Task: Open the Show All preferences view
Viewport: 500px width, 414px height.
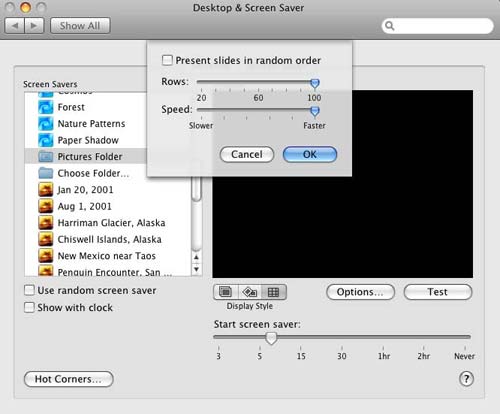Action: (80, 26)
